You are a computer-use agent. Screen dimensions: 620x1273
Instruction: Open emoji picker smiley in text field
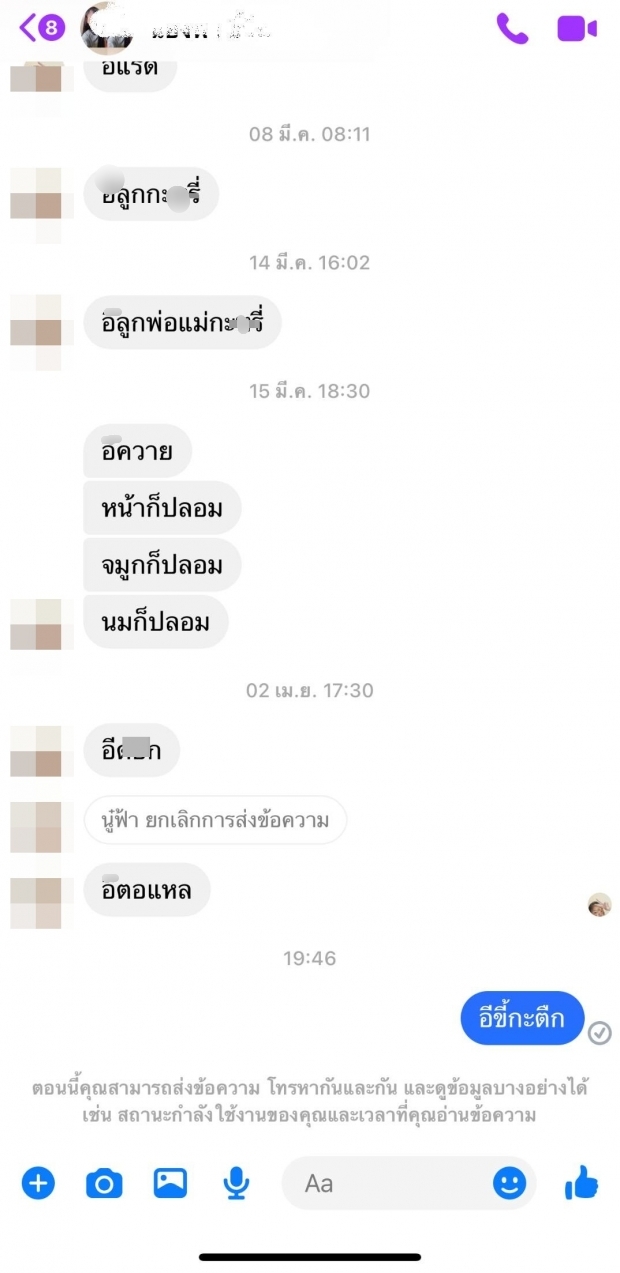[x=509, y=1184]
